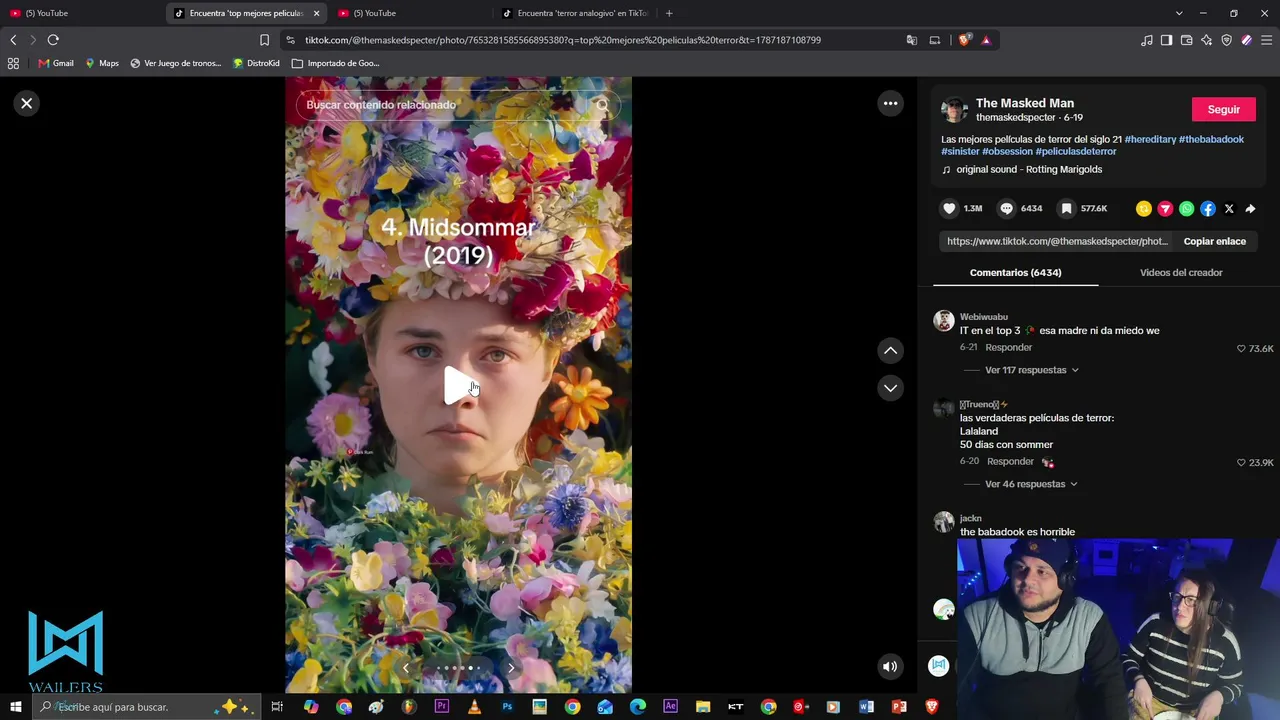The image size is (1280, 720).
Task: Open the #thebabadook hashtag
Action: (1211, 139)
